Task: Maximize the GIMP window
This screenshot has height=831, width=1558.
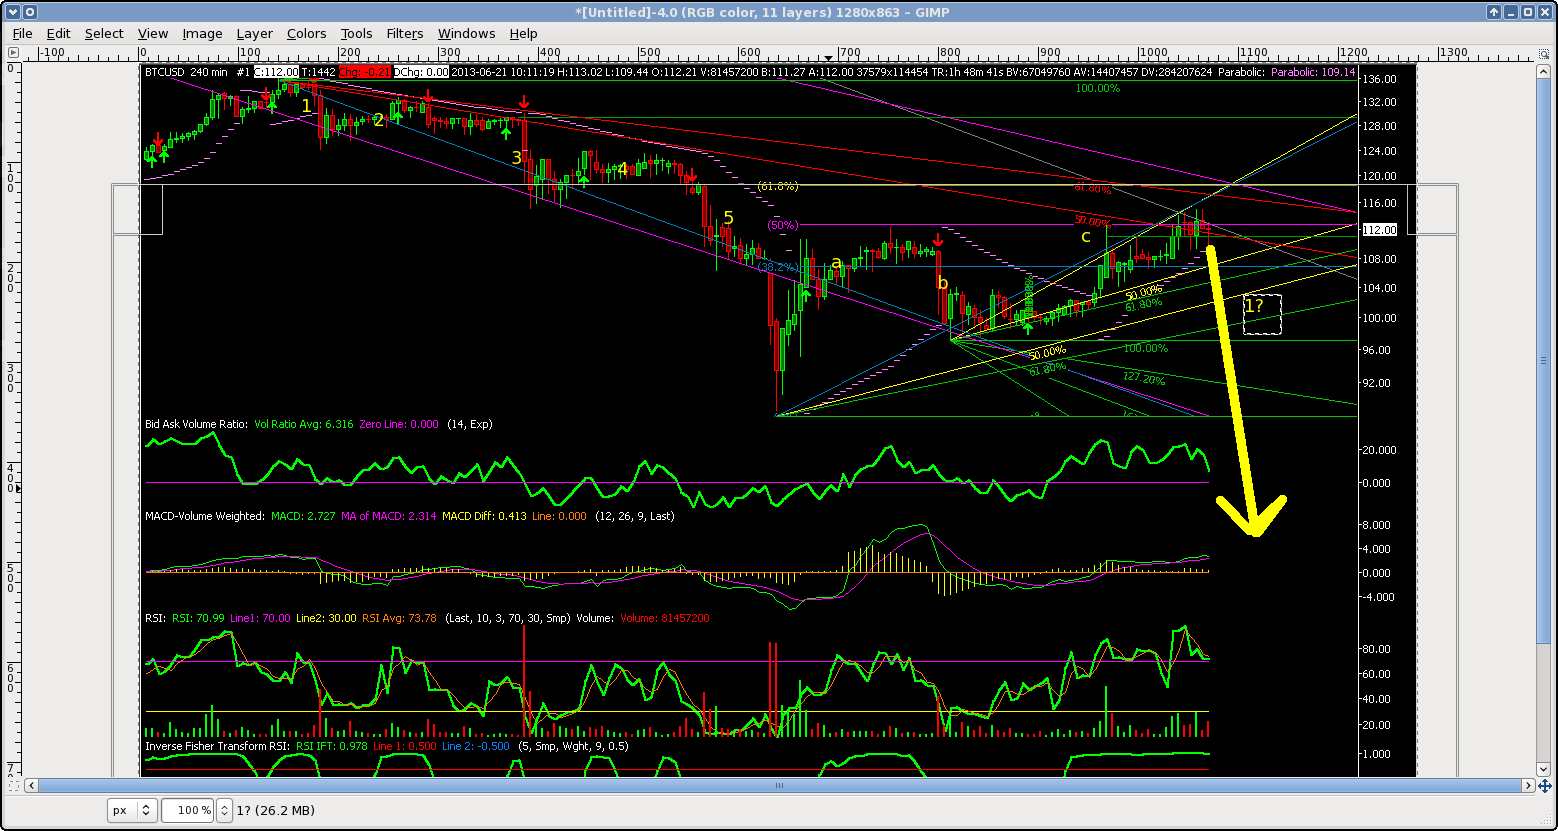Action: (x=1528, y=12)
